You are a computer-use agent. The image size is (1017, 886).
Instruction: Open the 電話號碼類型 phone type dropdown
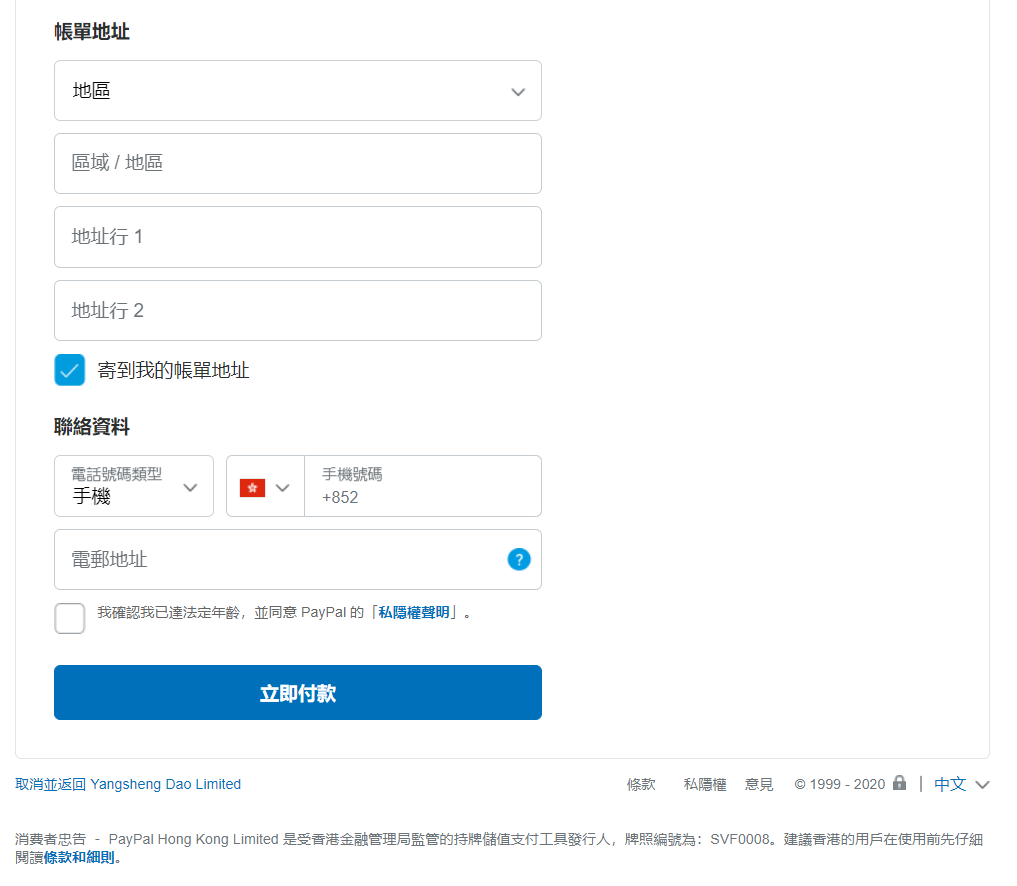click(134, 486)
